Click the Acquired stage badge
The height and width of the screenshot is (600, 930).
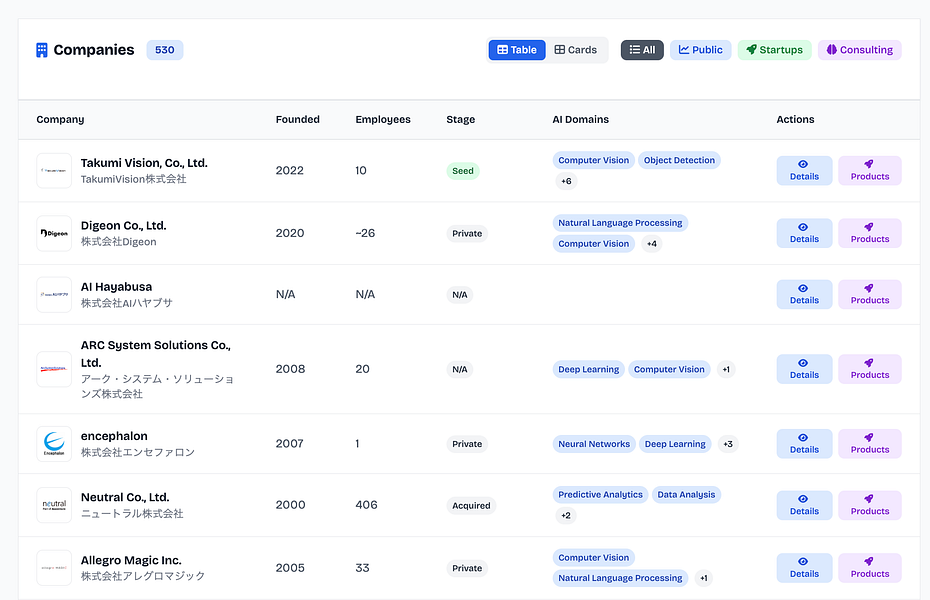pos(471,506)
